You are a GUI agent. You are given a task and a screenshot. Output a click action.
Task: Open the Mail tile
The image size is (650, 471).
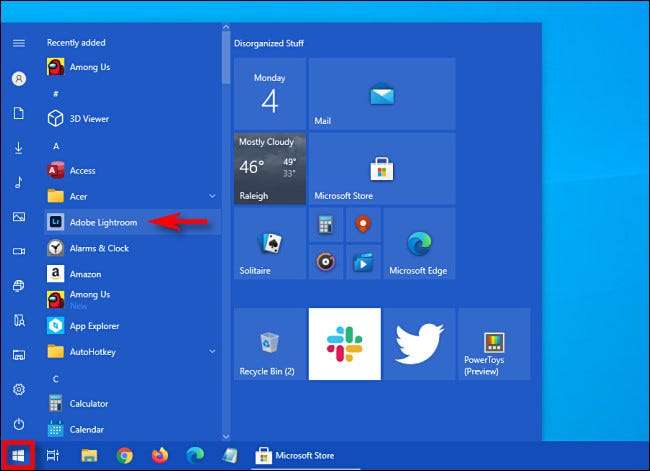[381, 93]
